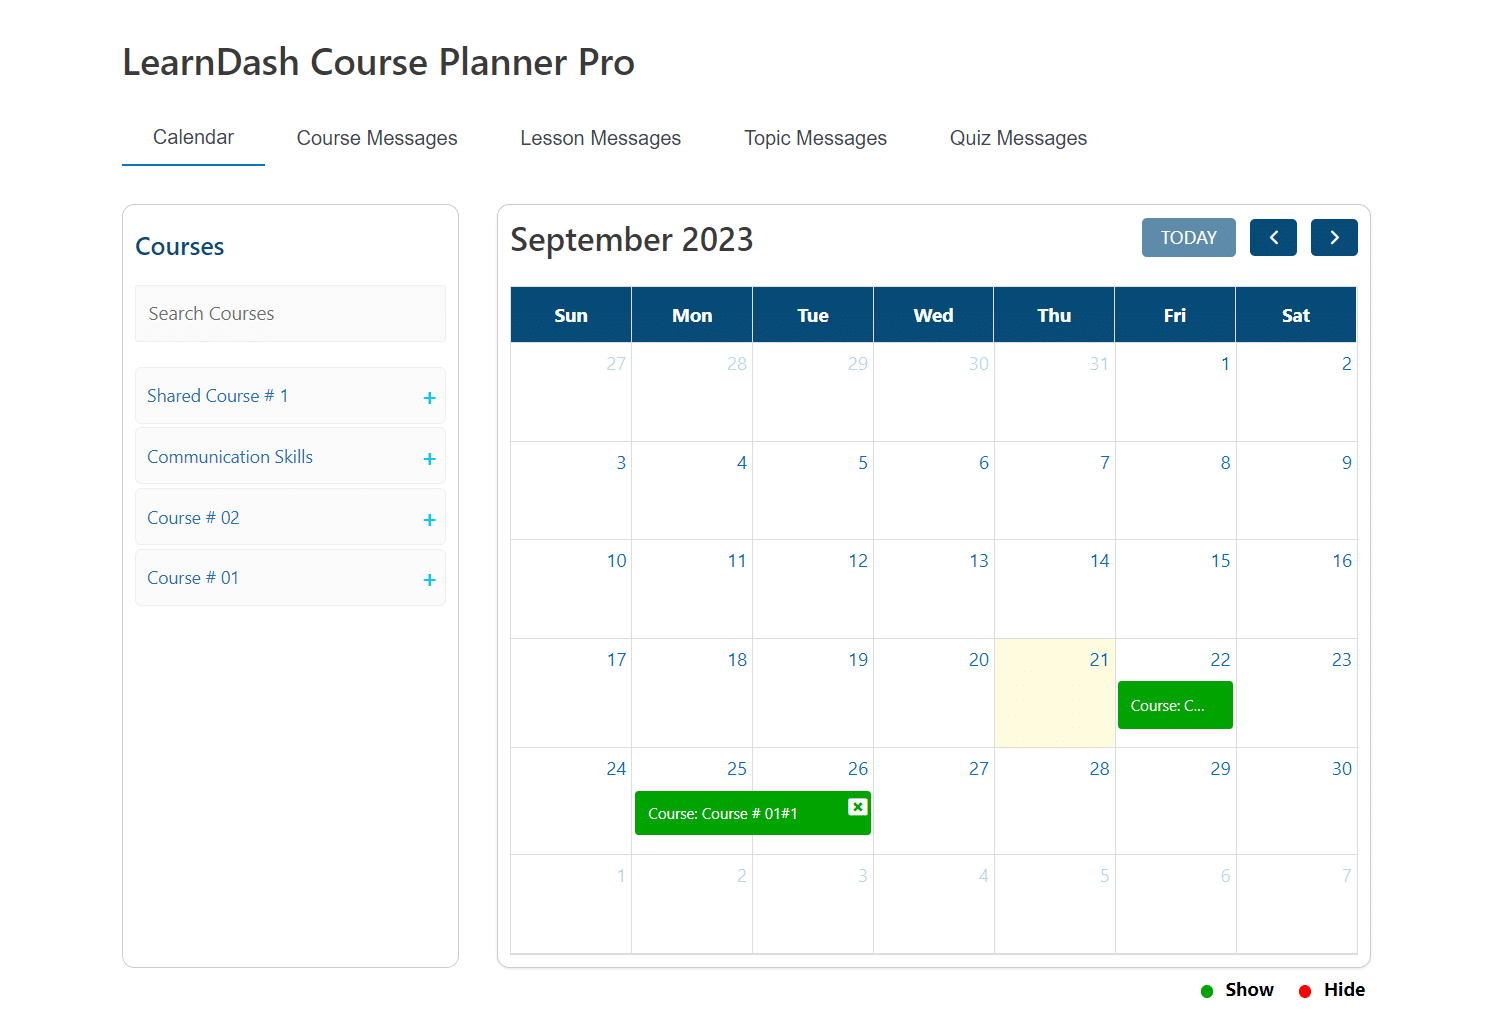Expand Communication Skills with plus icon
This screenshot has height=1036, width=1496.
point(429,459)
